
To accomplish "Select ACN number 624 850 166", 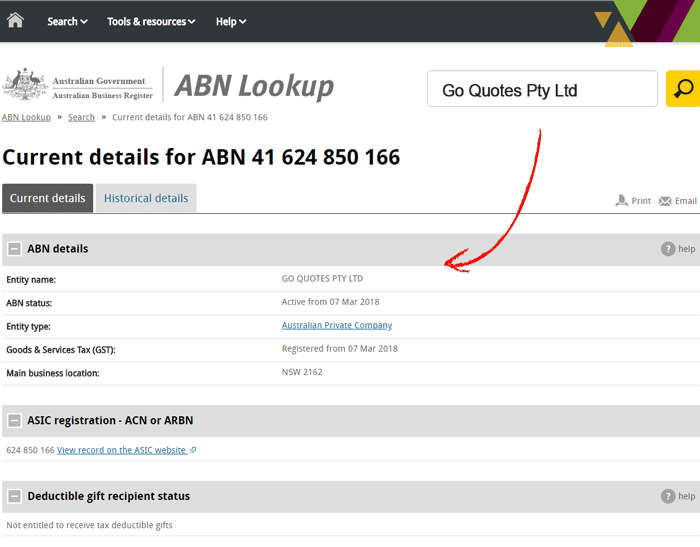I will point(30,450).
